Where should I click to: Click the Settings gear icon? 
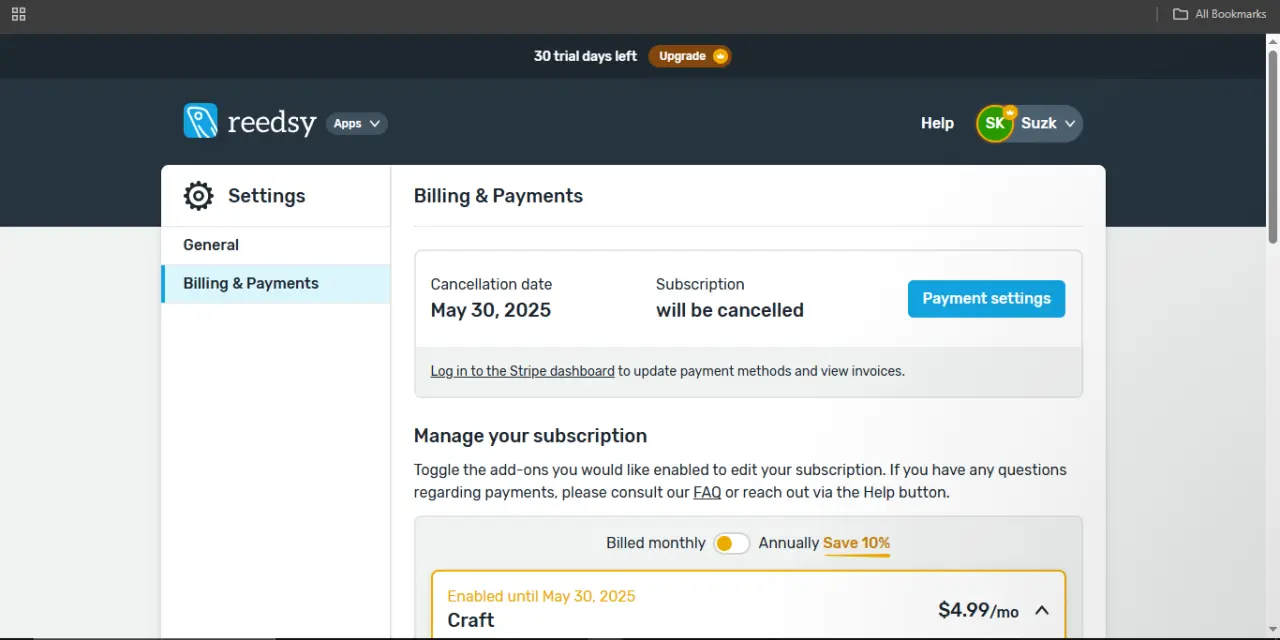(x=199, y=196)
